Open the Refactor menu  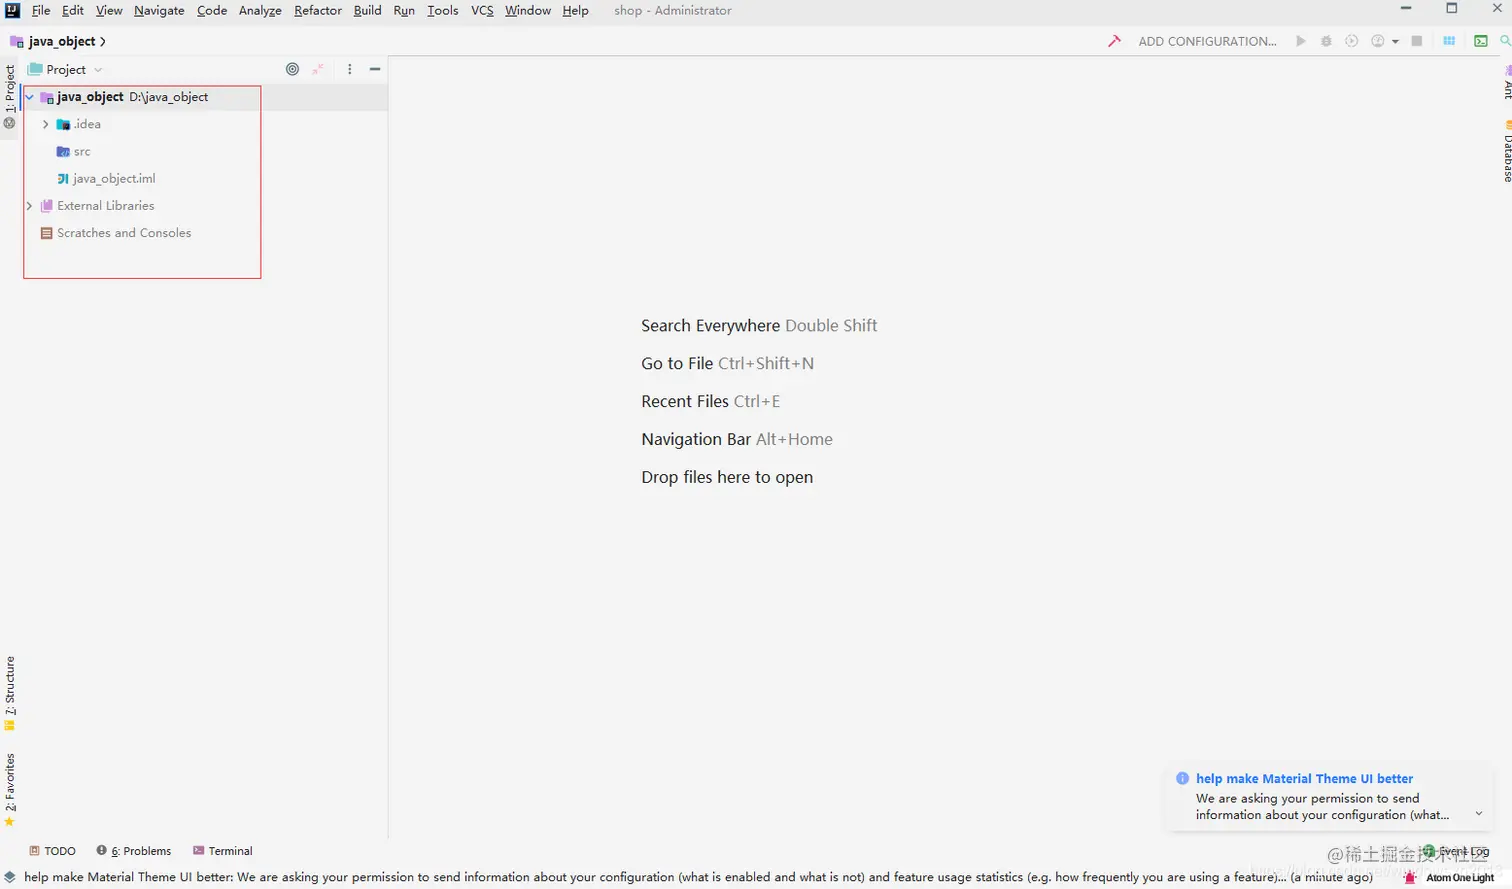(x=318, y=10)
